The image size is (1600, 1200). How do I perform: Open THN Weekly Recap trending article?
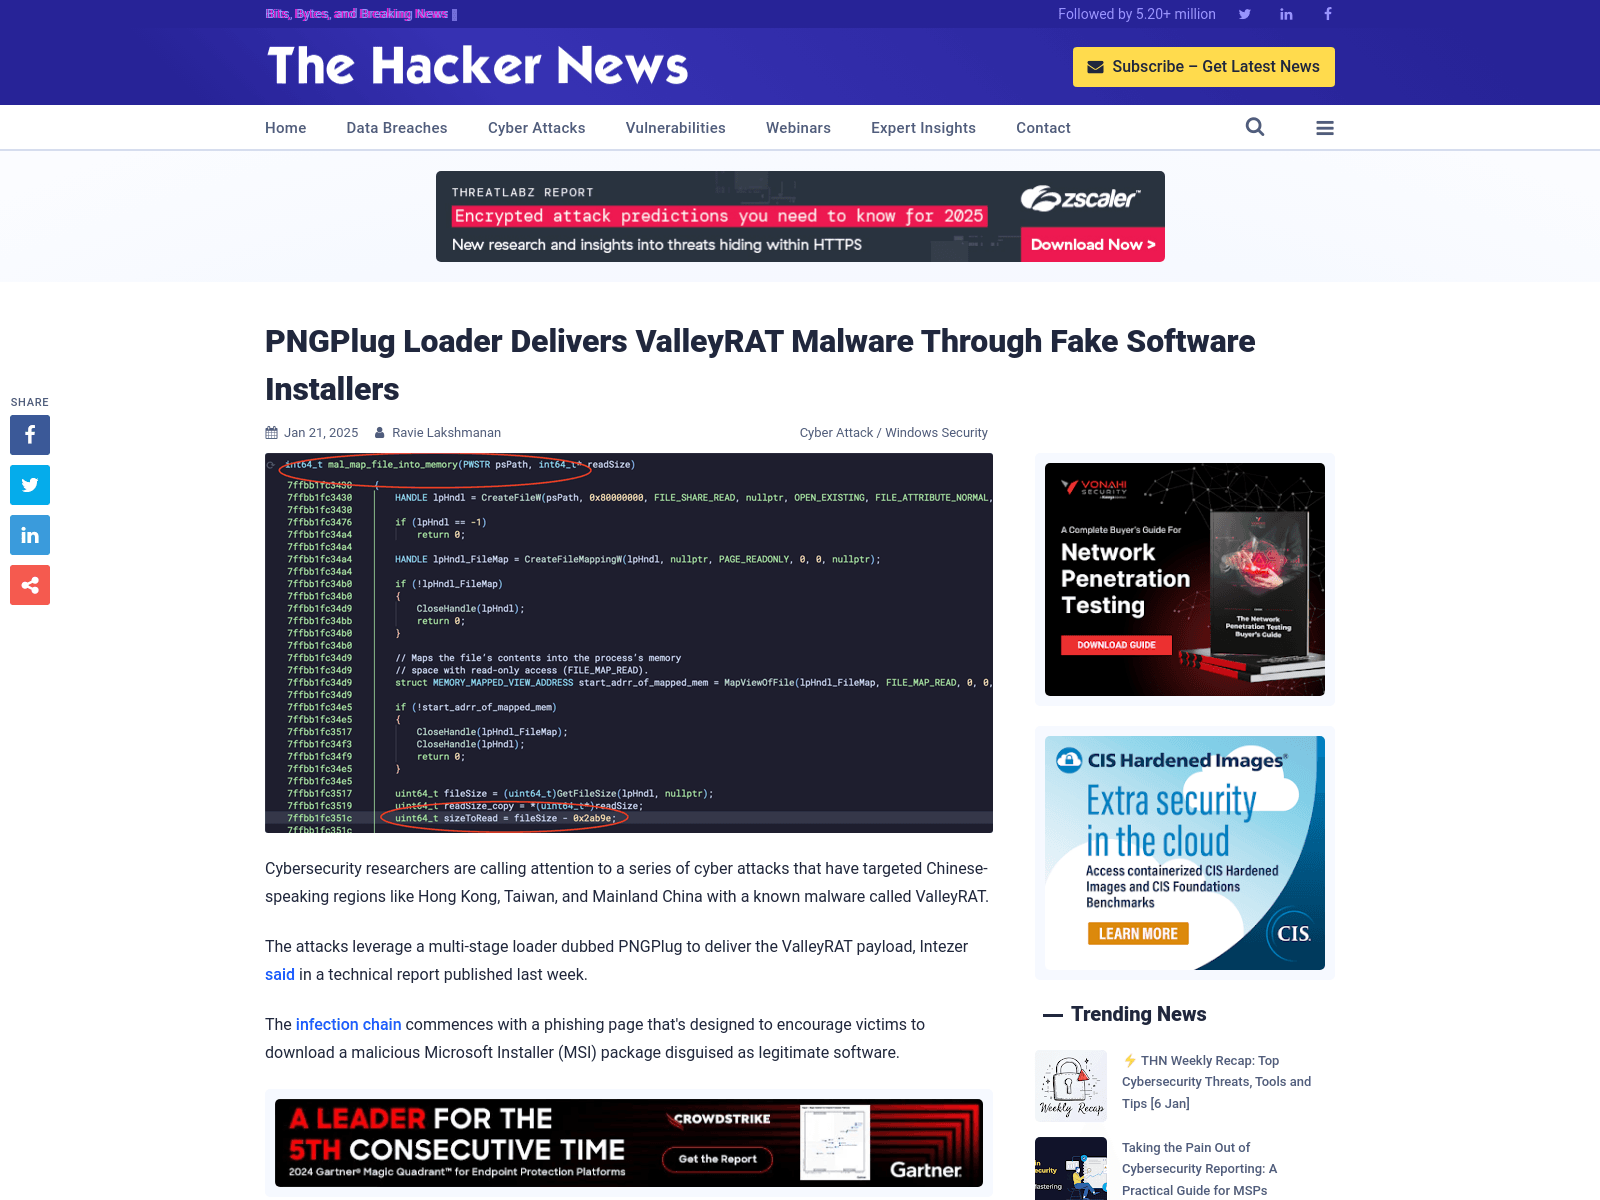1216,1082
